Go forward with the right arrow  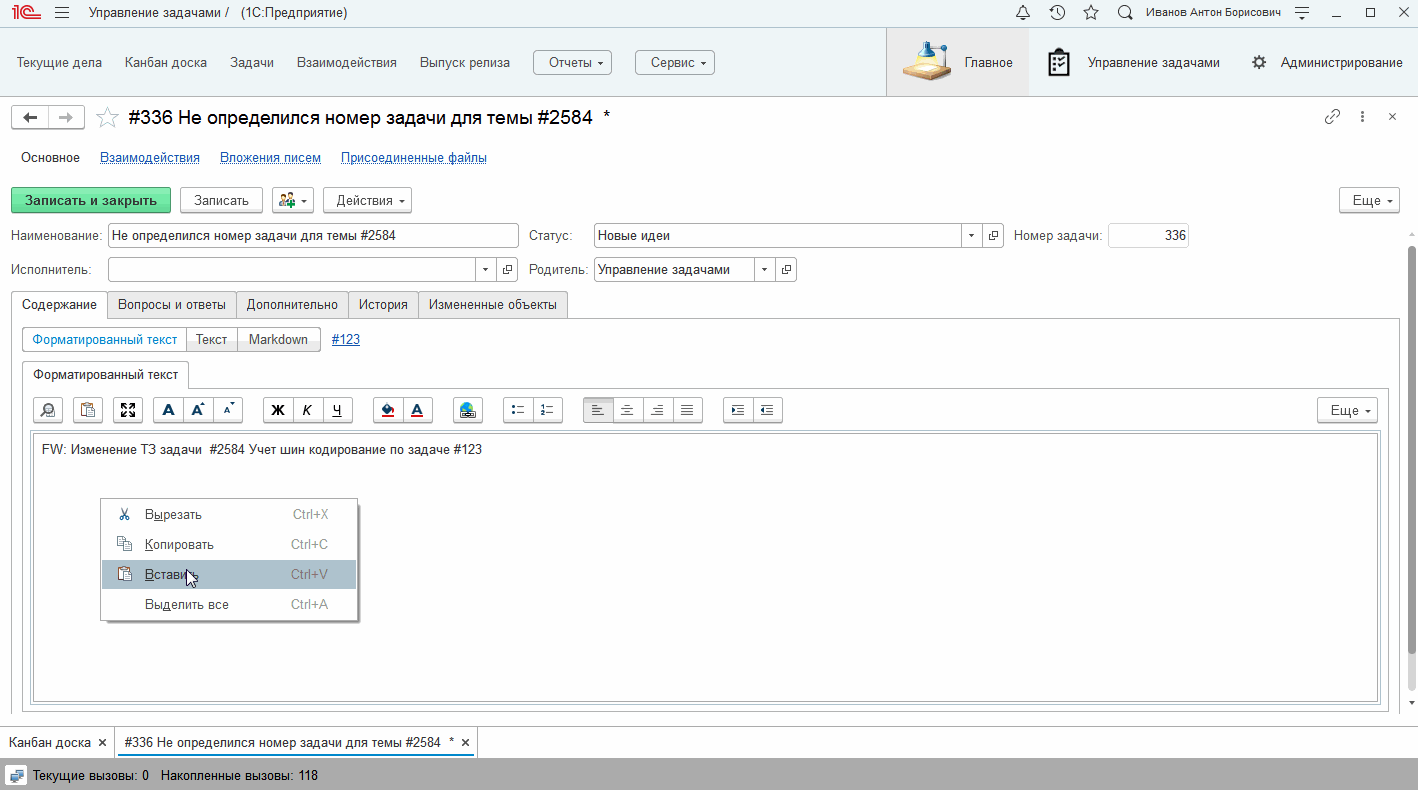(66, 118)
